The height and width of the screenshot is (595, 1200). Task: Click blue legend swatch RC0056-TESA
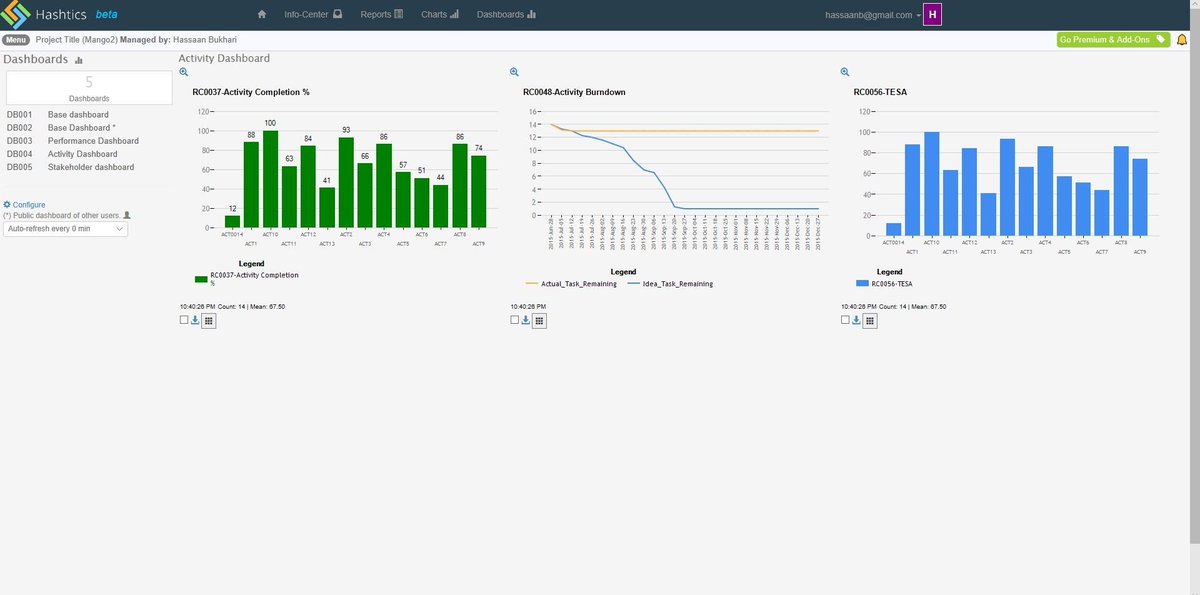(863, 284)
